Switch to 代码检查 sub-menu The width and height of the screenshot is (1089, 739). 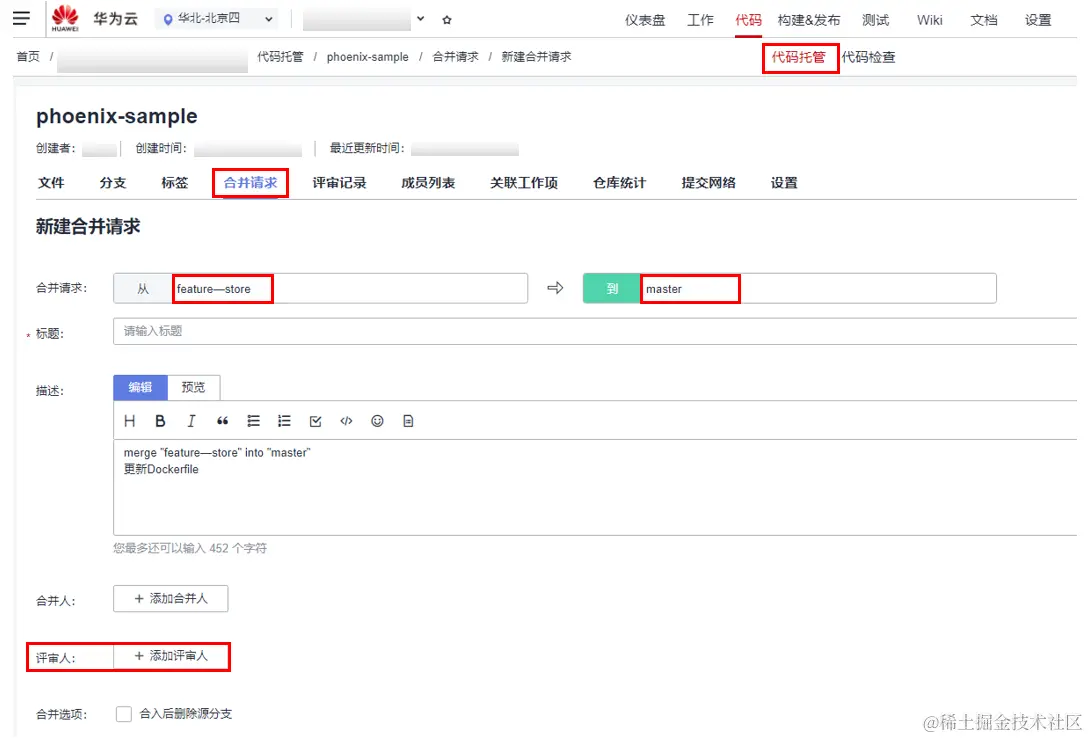(869, 58)
